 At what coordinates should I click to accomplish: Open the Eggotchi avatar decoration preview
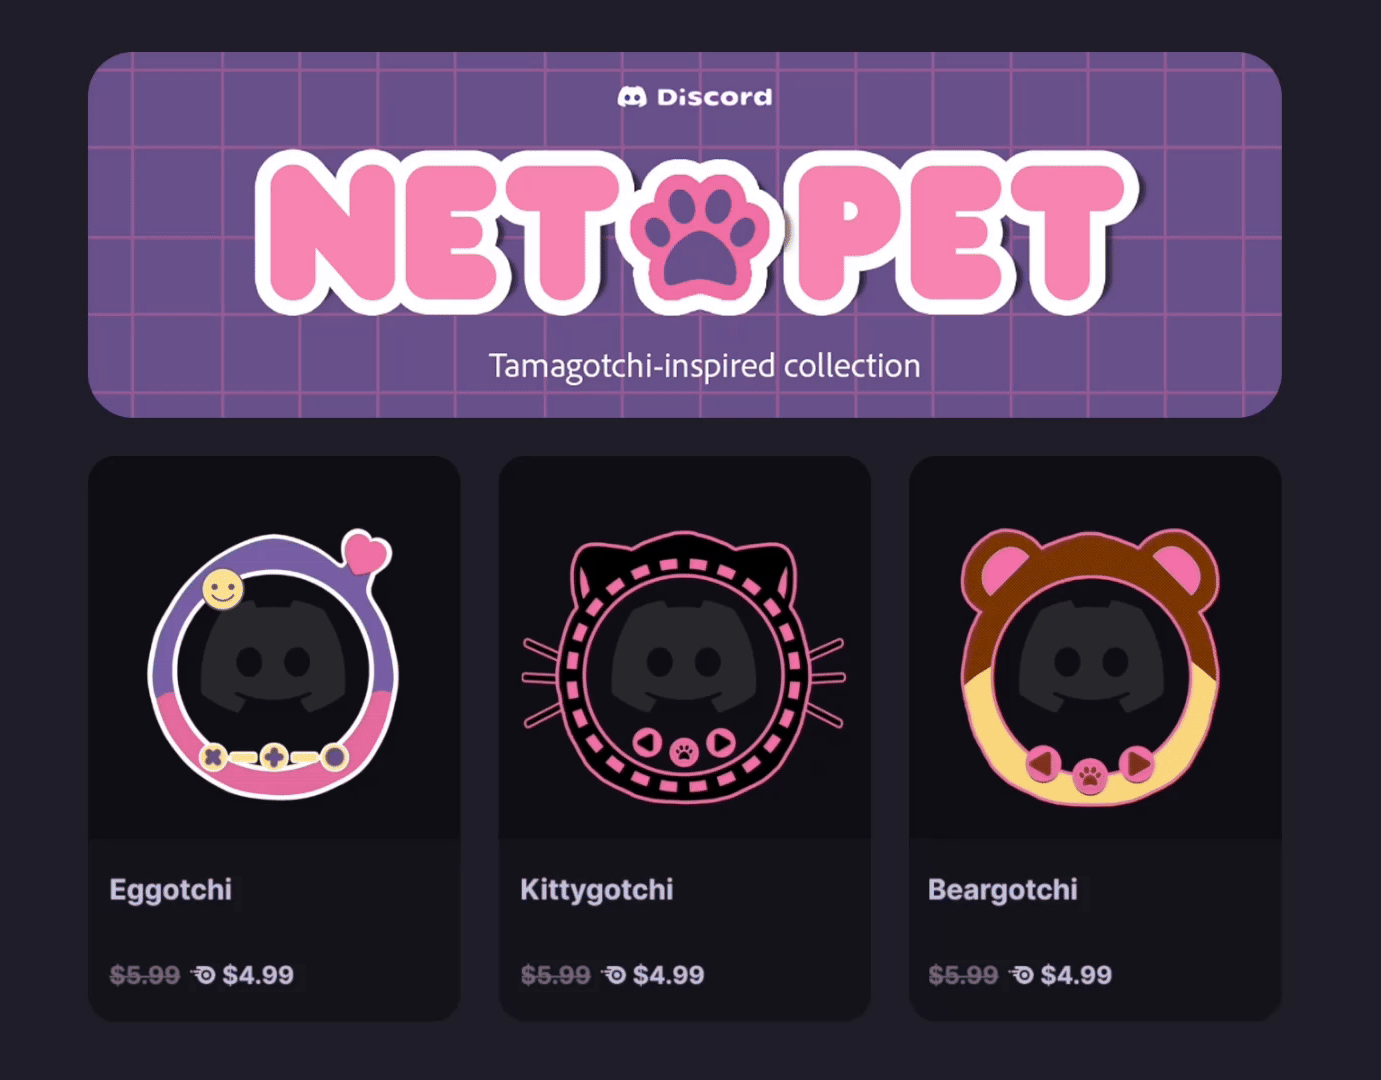(274, 665)
